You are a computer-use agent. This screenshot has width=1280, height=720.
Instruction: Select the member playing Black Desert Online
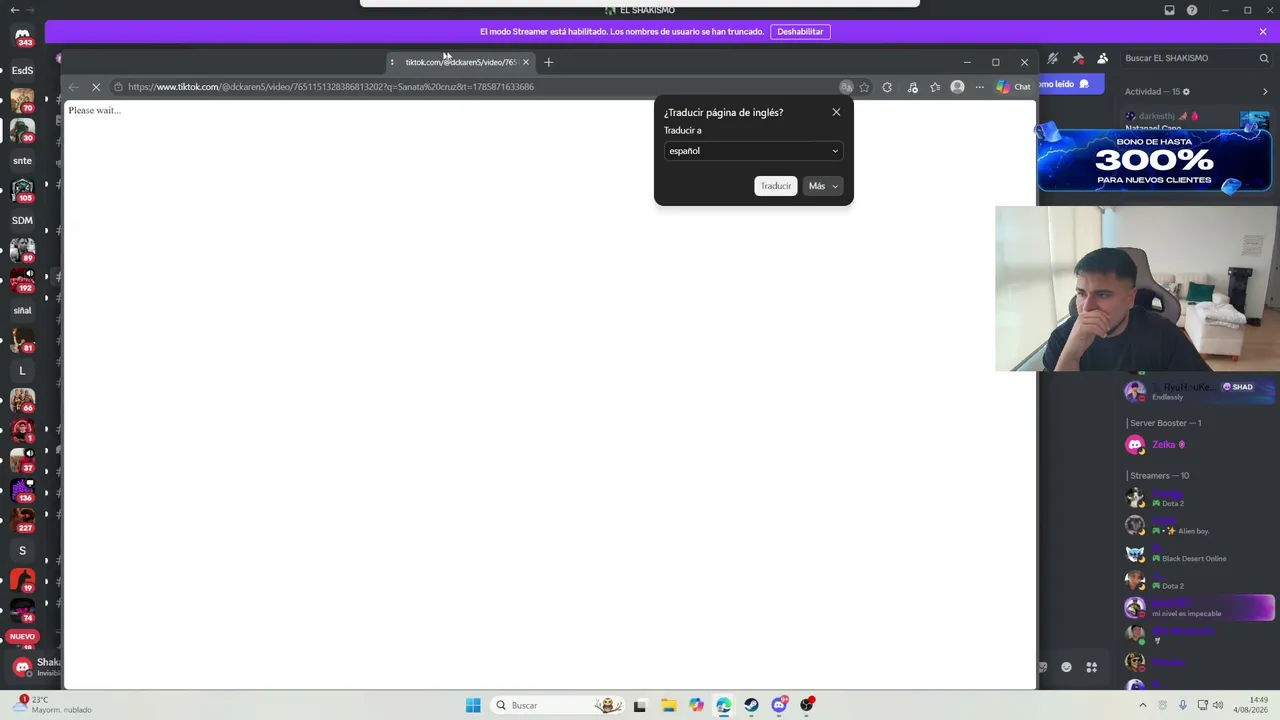click(1198, 553)
